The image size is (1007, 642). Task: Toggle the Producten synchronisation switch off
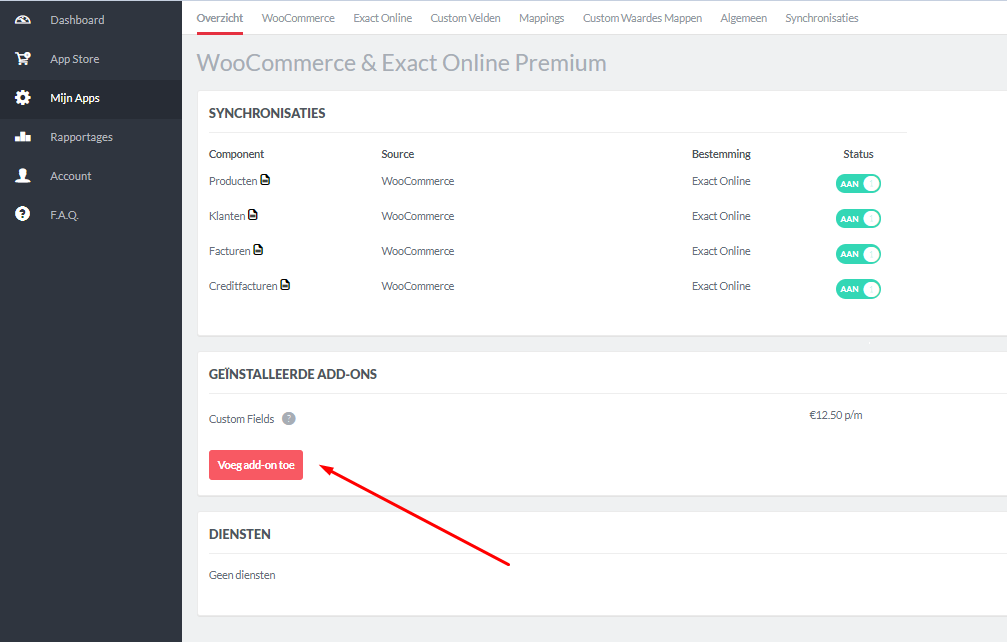click(858, 184)
